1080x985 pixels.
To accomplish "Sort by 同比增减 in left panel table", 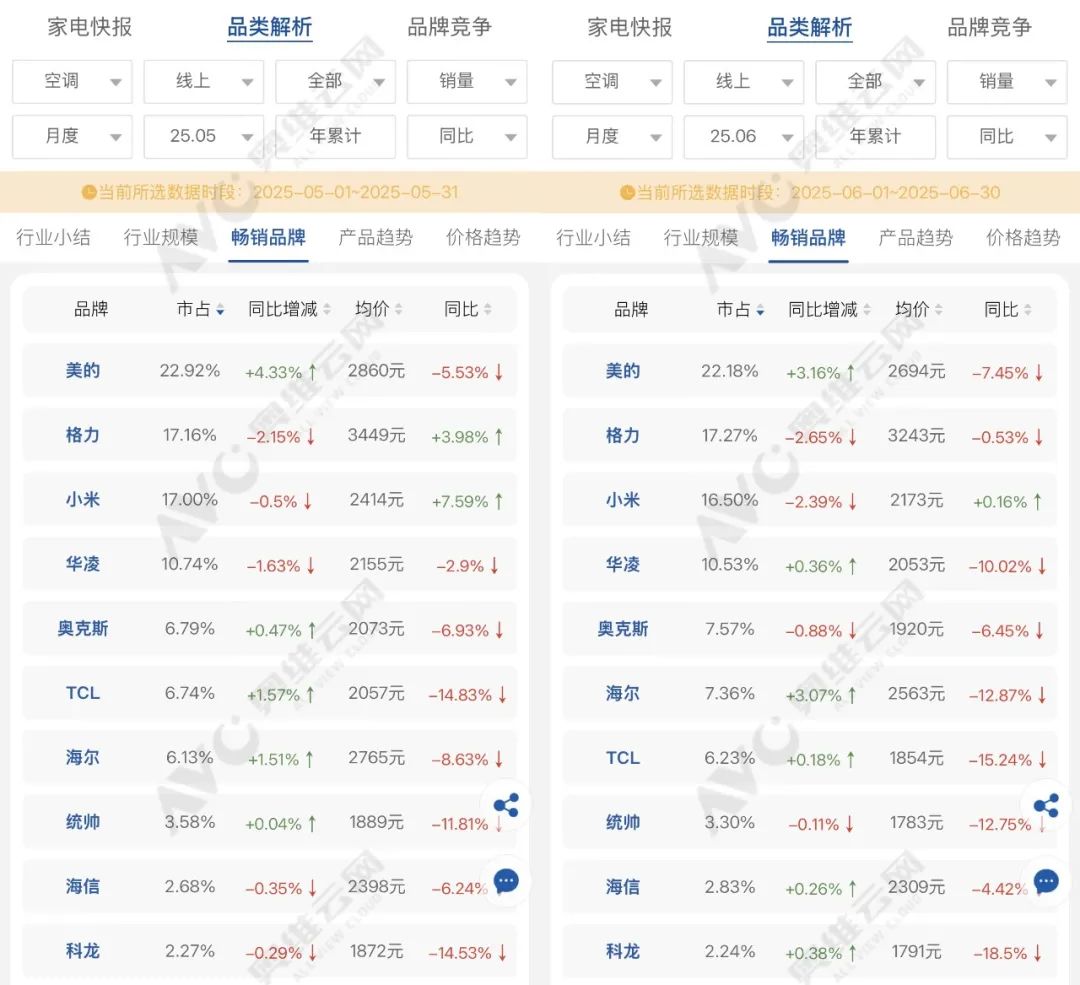I will [289, 309].
